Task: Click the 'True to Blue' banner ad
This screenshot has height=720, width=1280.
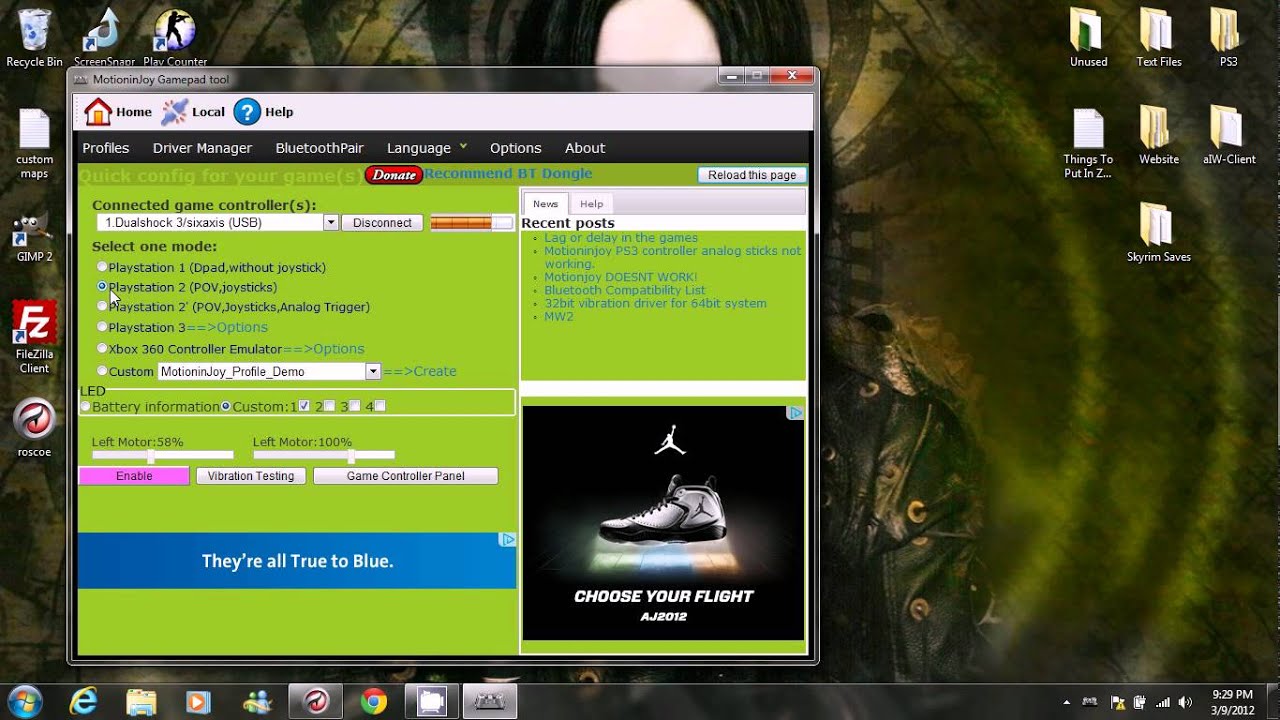Action: coord(297,560)
